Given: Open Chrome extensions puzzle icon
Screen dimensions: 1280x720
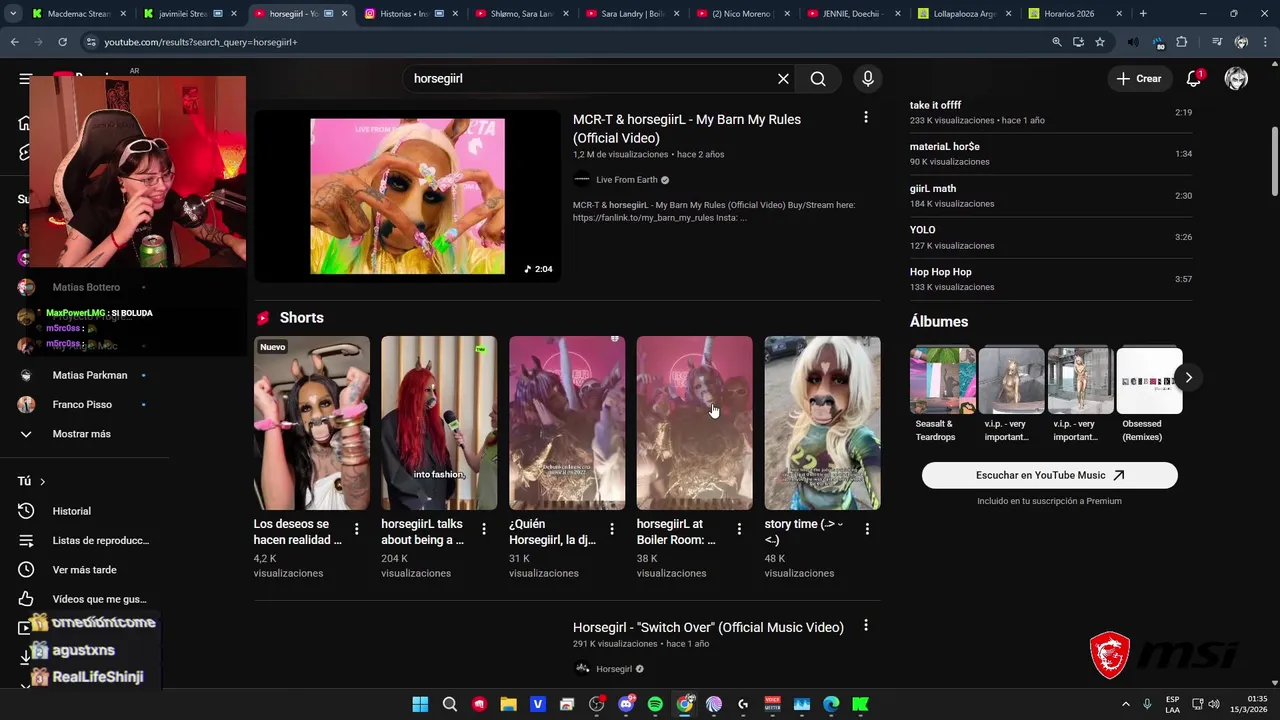Looking at the screenshot, I should click(1182, 42).
